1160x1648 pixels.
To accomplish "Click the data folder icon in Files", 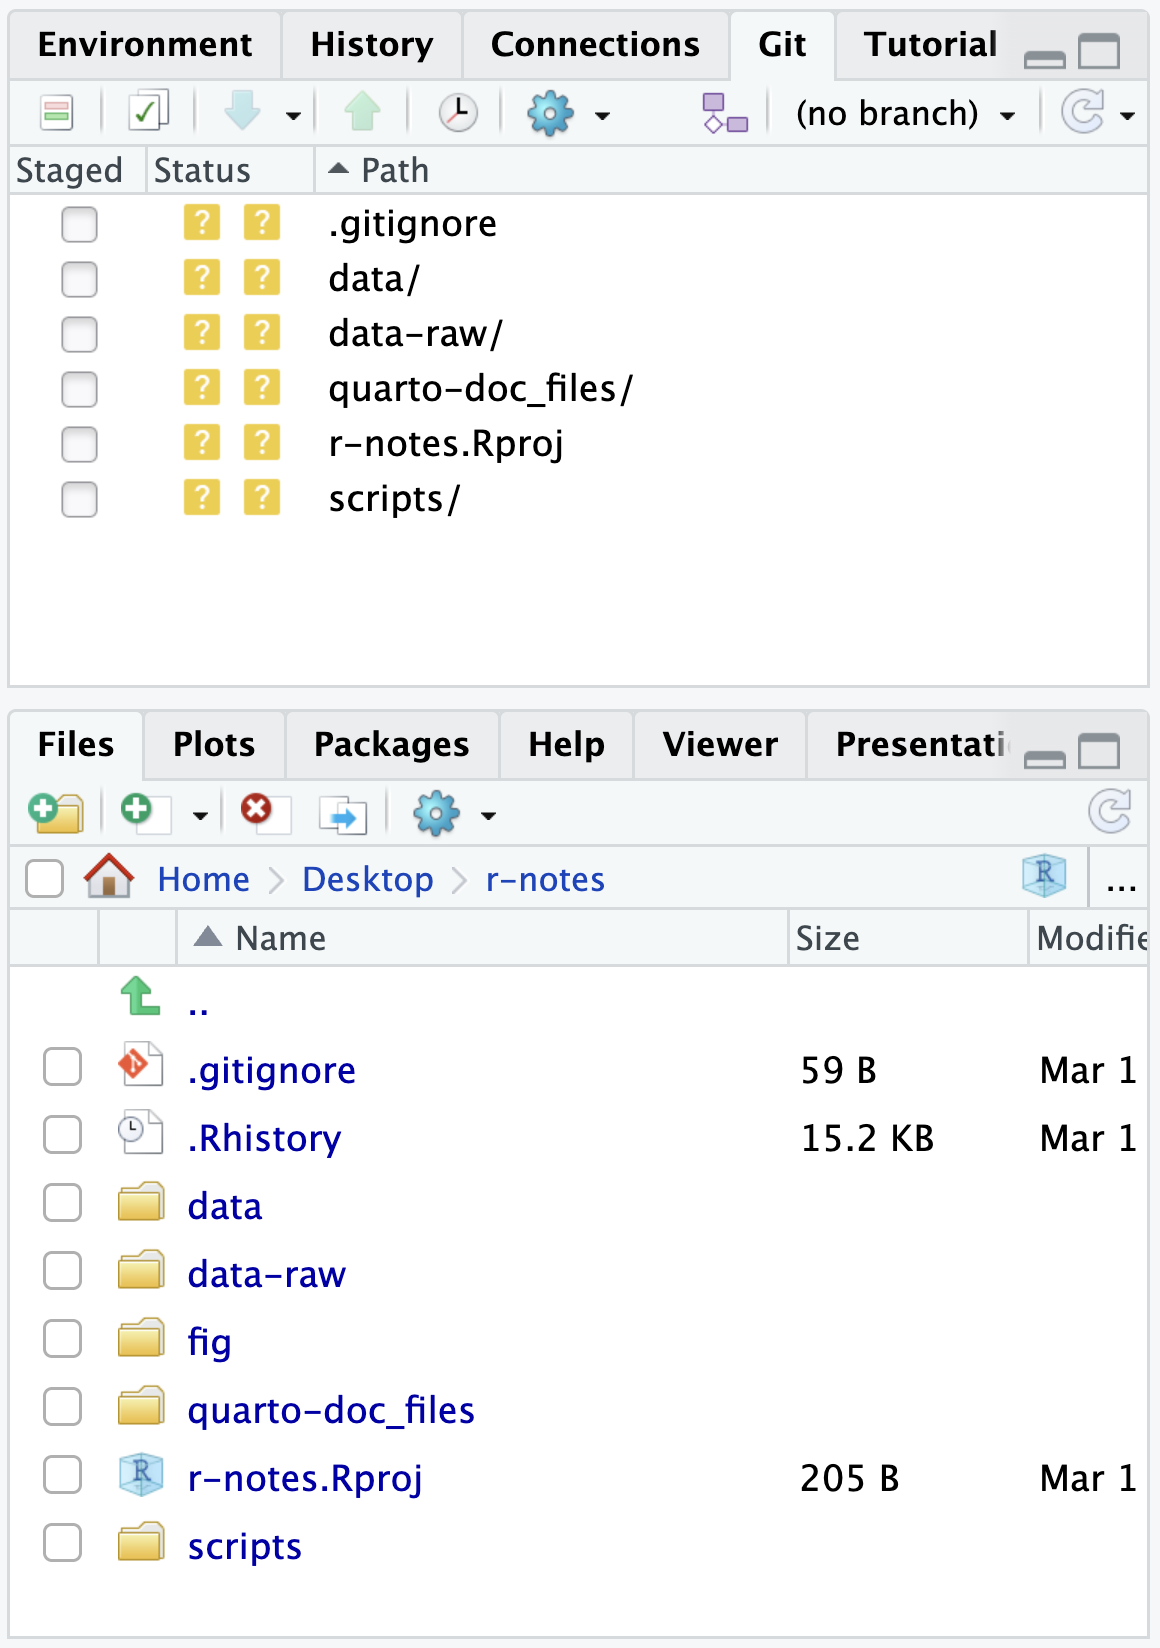I will [141, 1202].
